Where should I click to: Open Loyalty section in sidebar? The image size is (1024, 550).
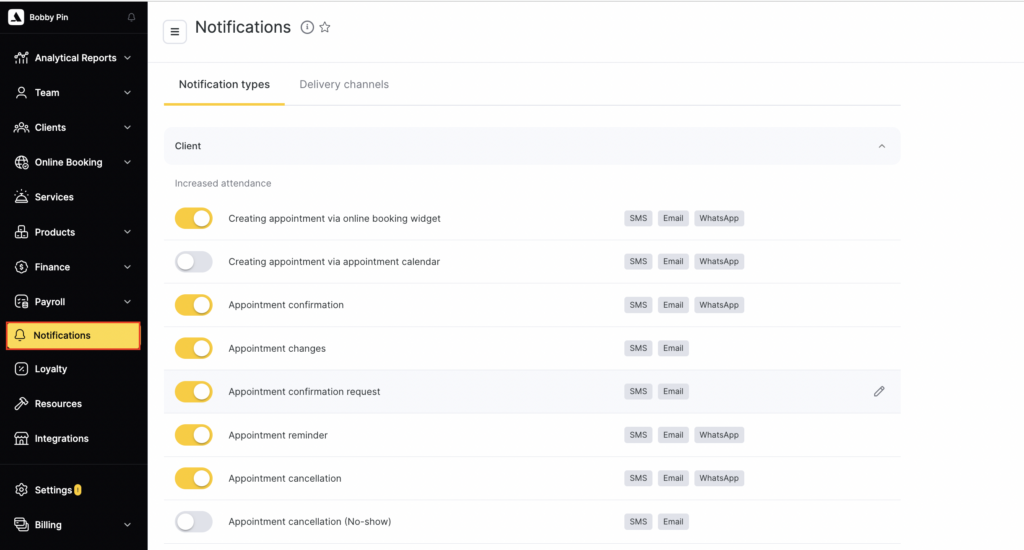(x=51, y=369)
